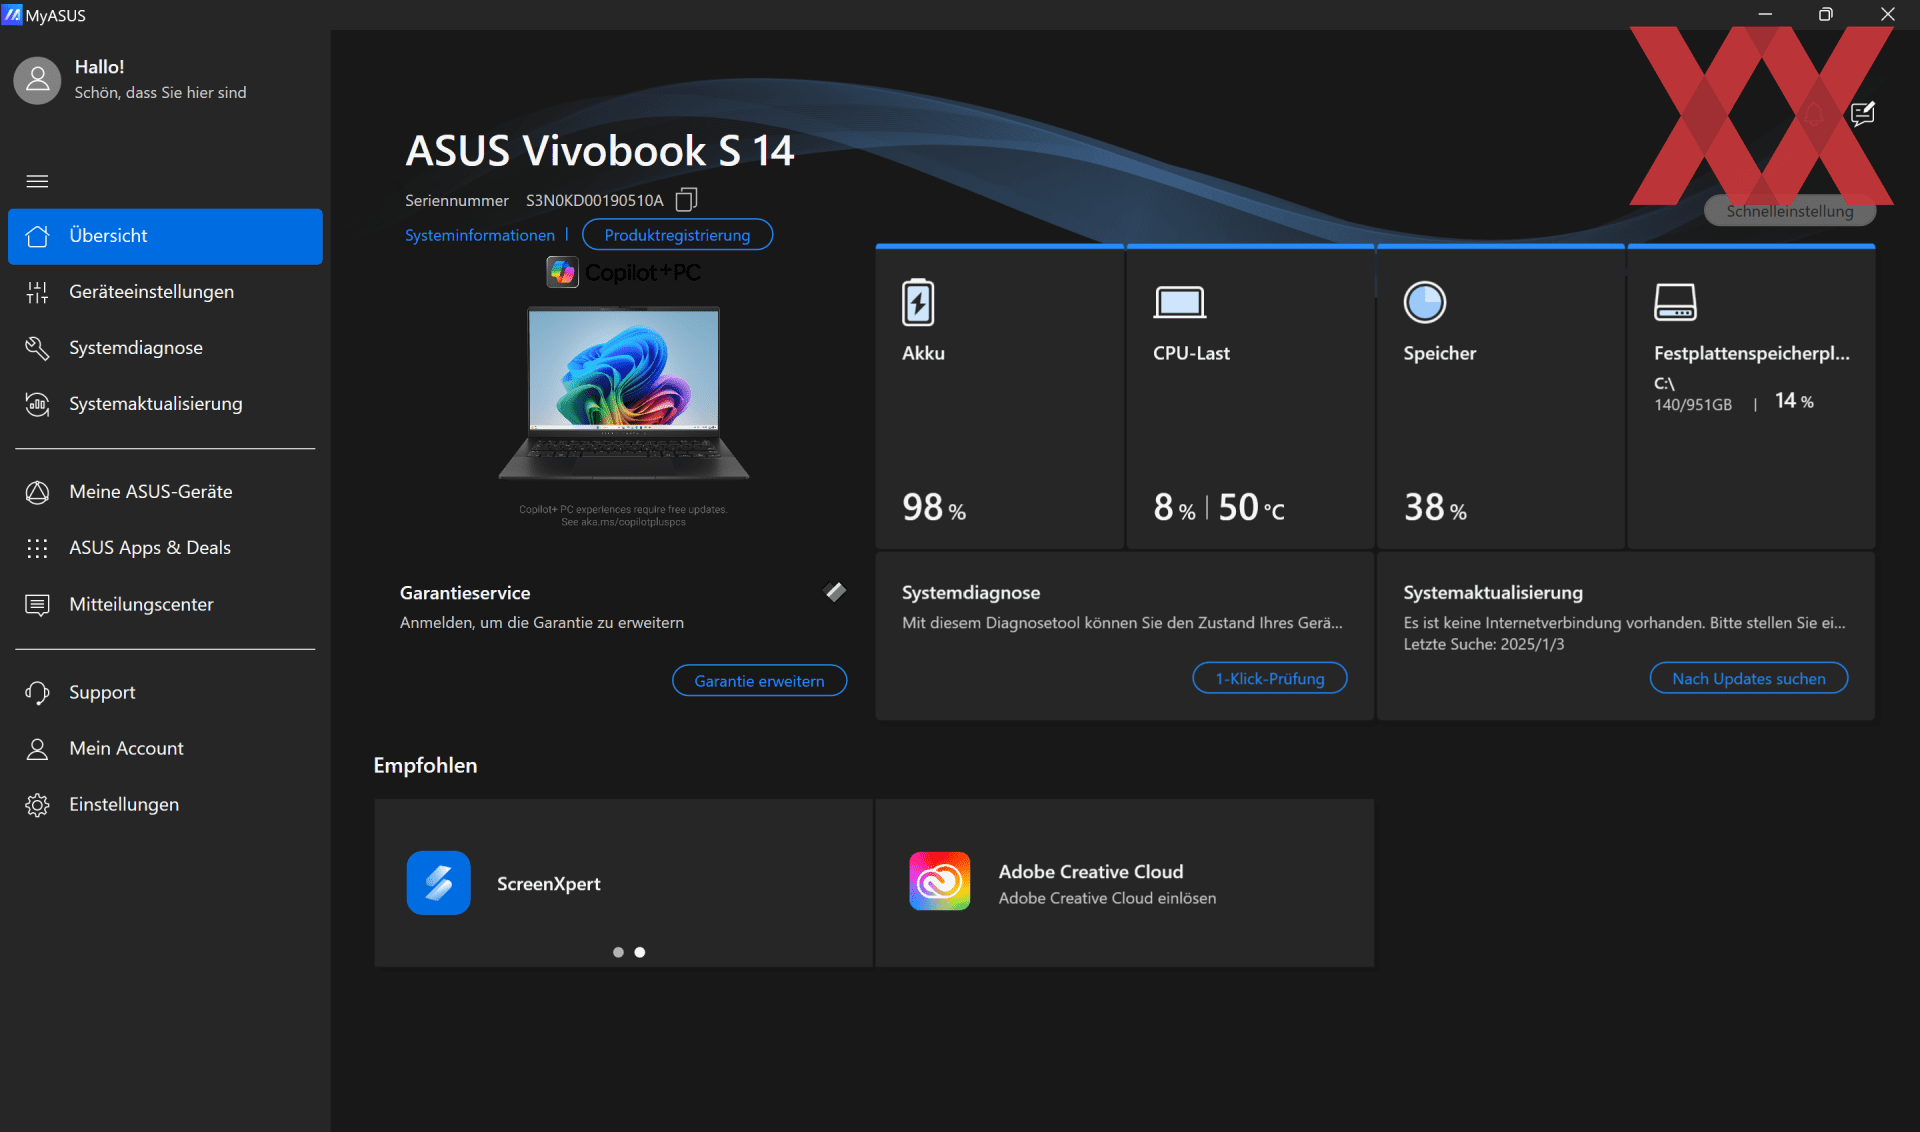Click the CPU-Last 8 % value
Viewport: 1920px width, 1132px height.
(1174, 508)
